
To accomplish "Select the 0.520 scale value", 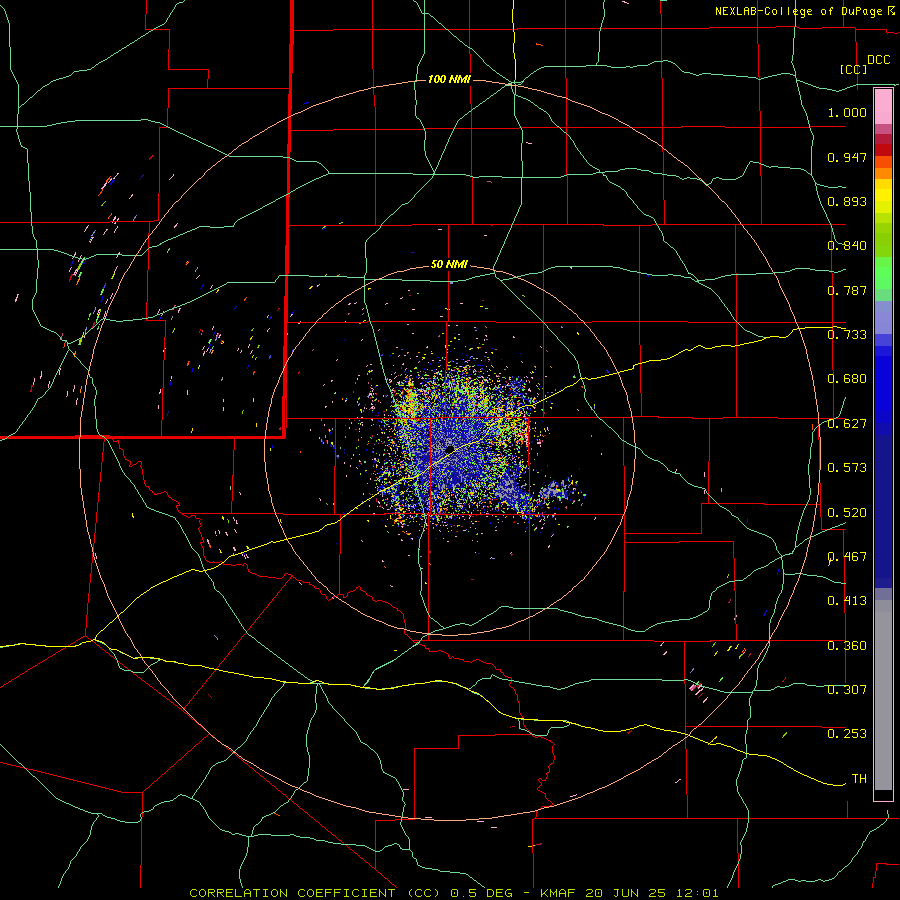I will (847, 513).
